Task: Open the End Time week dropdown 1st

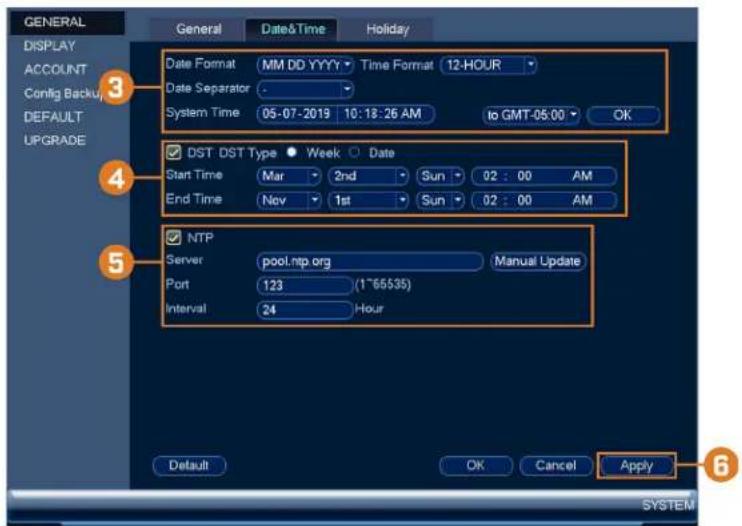Action: tap(368, 200)
